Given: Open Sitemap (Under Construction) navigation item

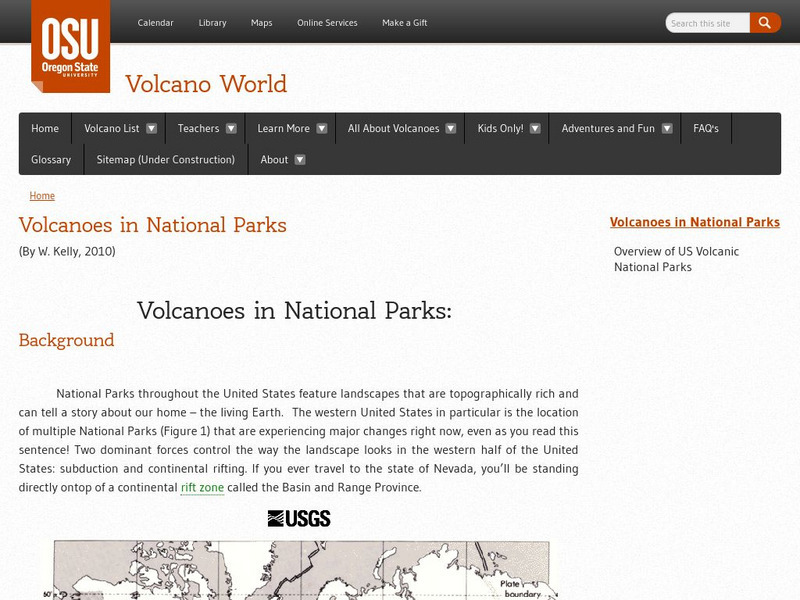Looking at the screenshot, I should click(x=167, y=159).
